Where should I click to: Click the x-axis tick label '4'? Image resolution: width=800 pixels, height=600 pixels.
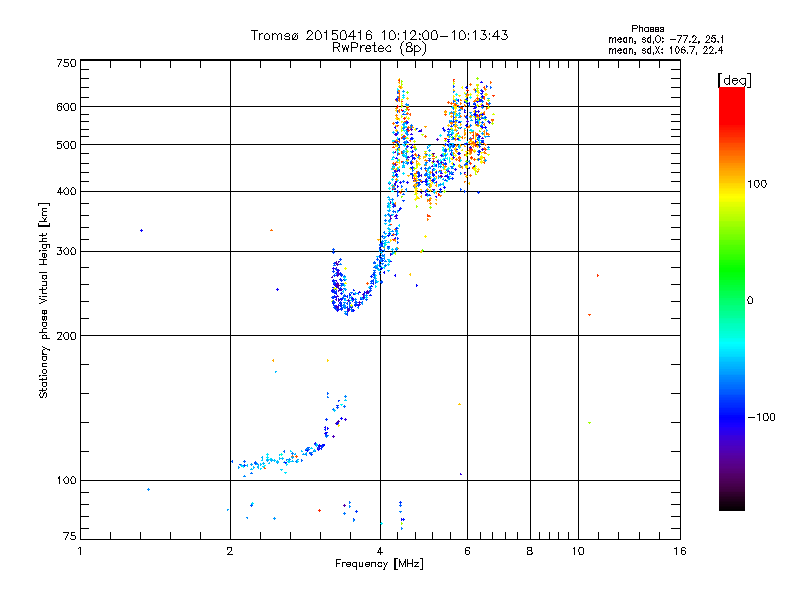click(380, 551)
